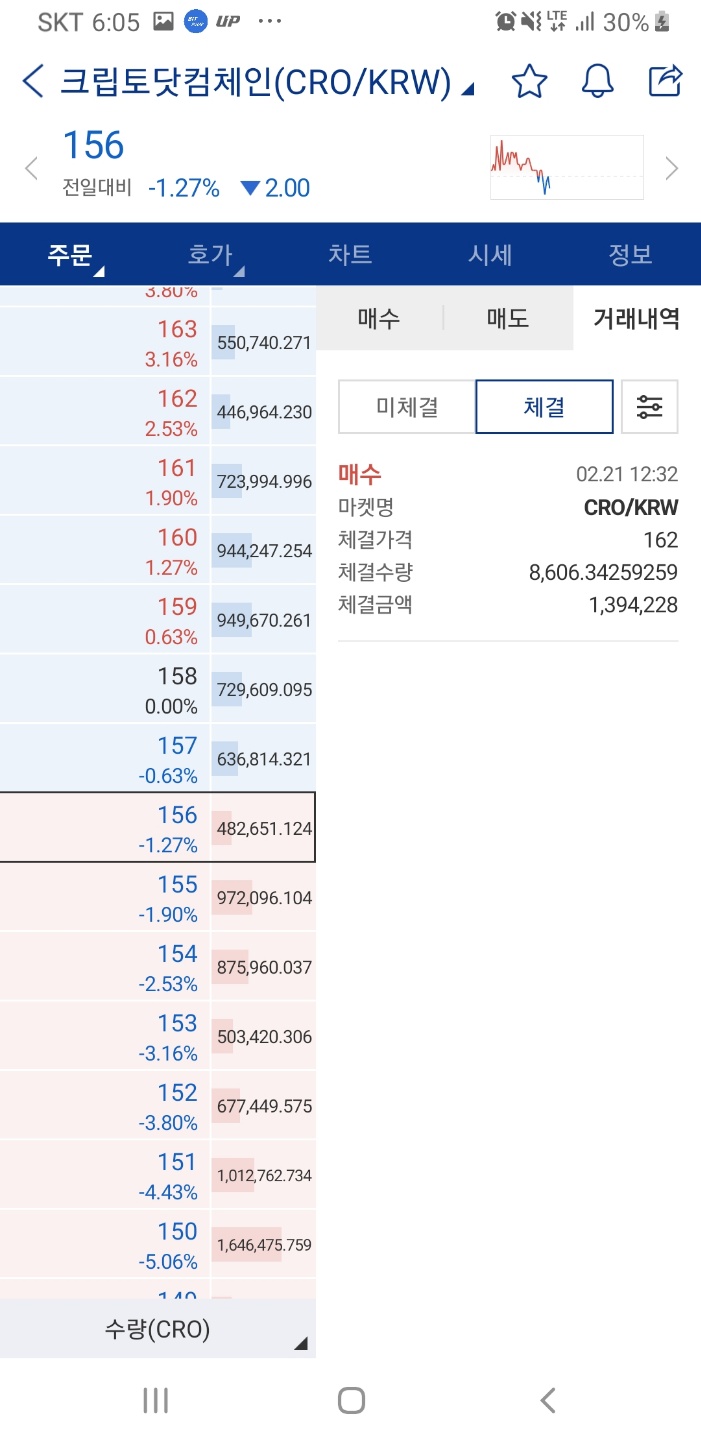Add CRO/KRW to favorites with star

[x=529, y=81]
